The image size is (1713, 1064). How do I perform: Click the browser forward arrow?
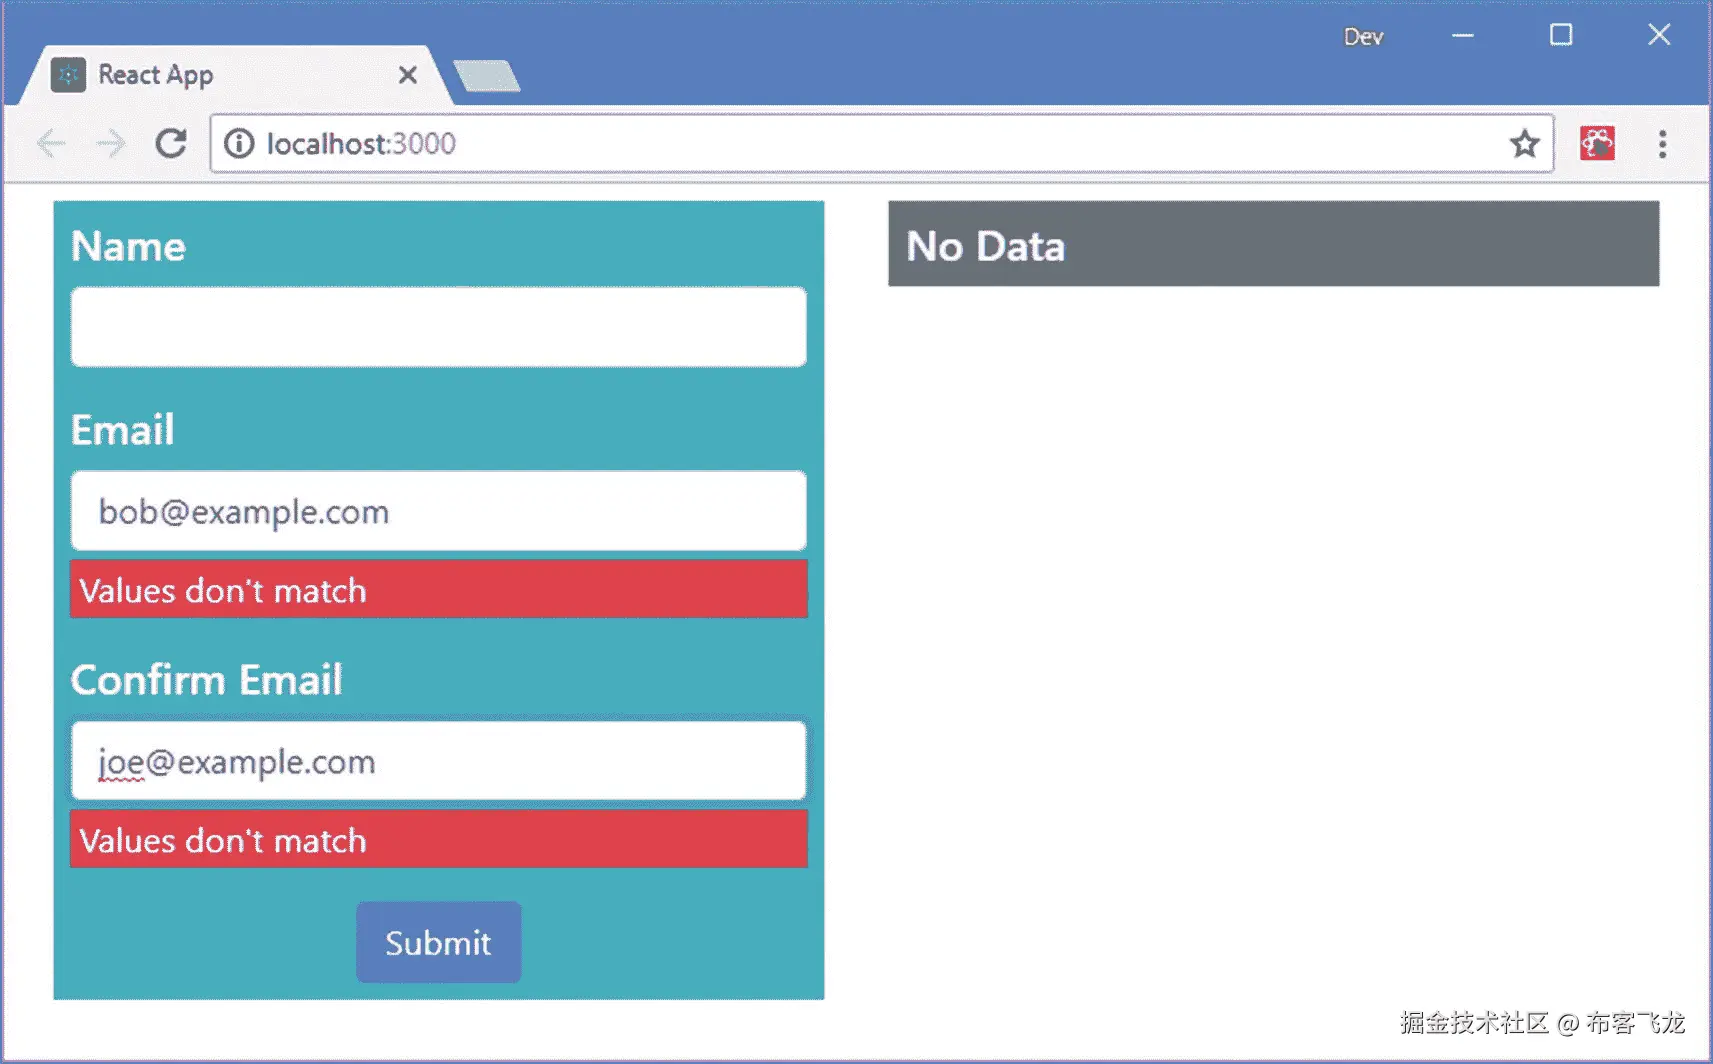coord(111,144)
